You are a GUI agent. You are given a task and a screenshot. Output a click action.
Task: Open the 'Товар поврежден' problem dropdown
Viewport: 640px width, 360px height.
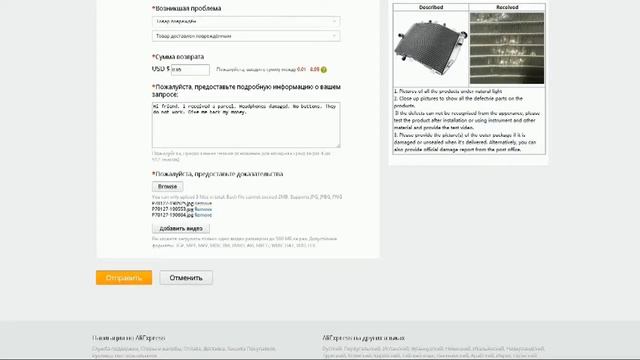246,22
